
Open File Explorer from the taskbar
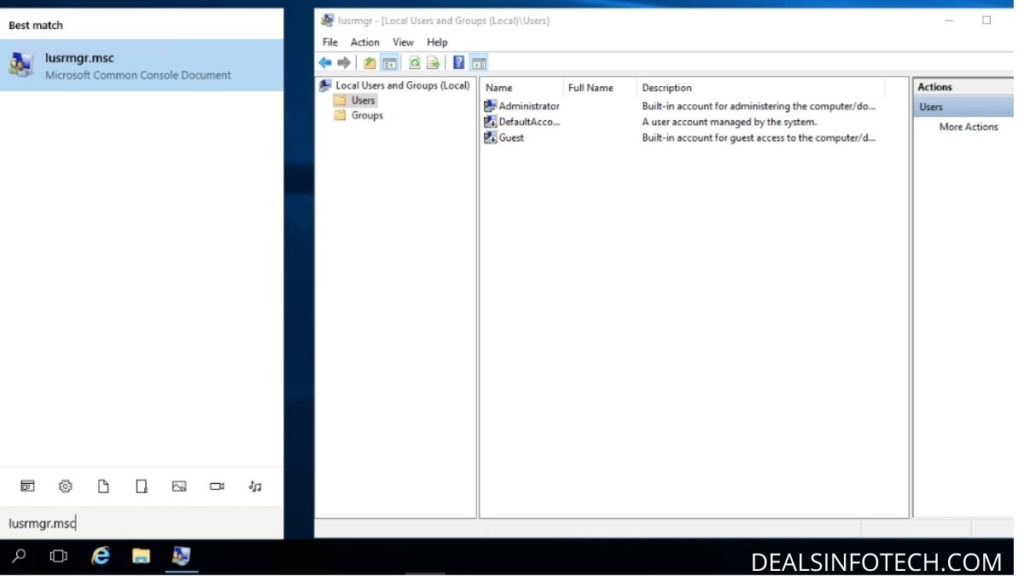[x=140, y=556]
